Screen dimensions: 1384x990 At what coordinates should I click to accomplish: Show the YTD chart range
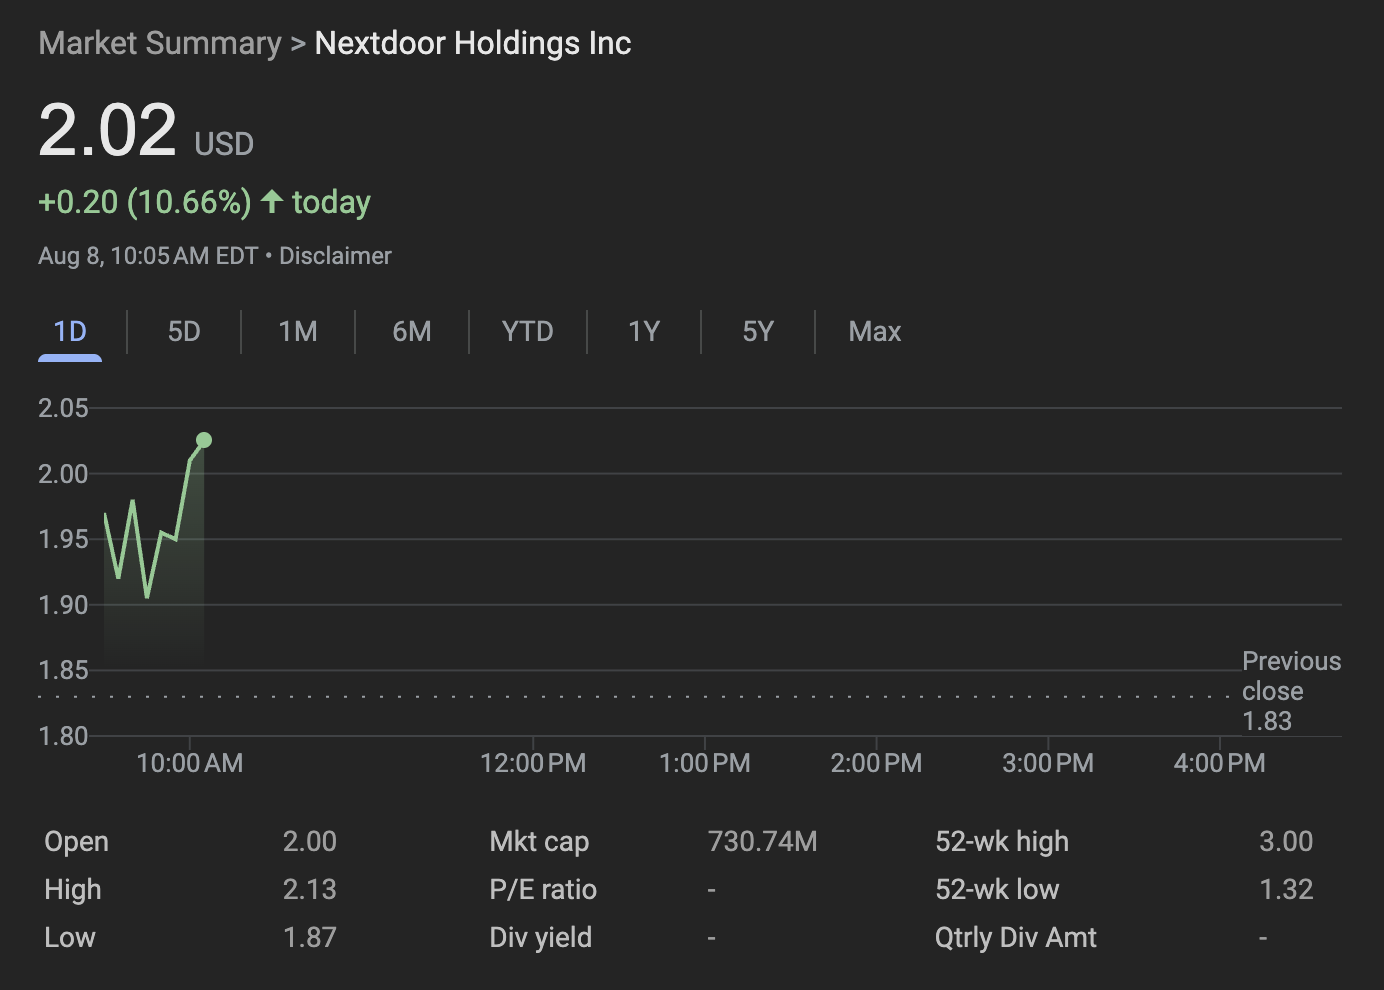pyautogui.click(x=528, y=332)
